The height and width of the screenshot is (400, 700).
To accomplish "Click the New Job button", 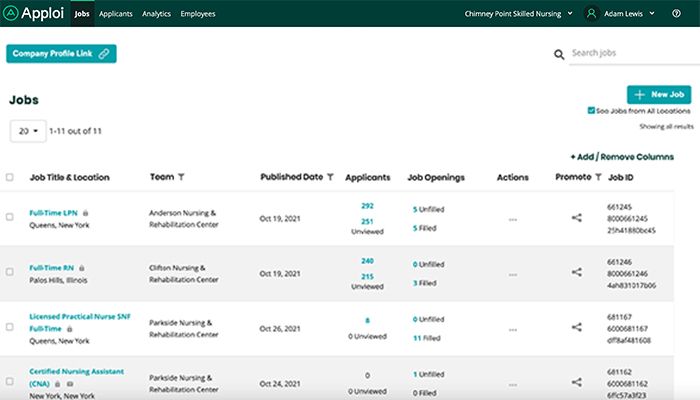I will tap(658, 94).
